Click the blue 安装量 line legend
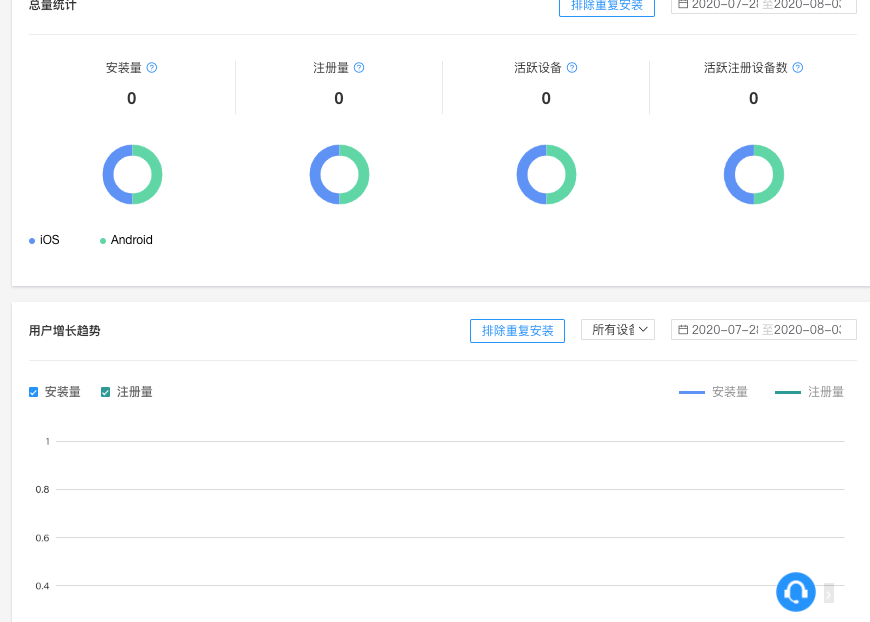Viewport: 870px width, 622px height. [x=713, y=392]
